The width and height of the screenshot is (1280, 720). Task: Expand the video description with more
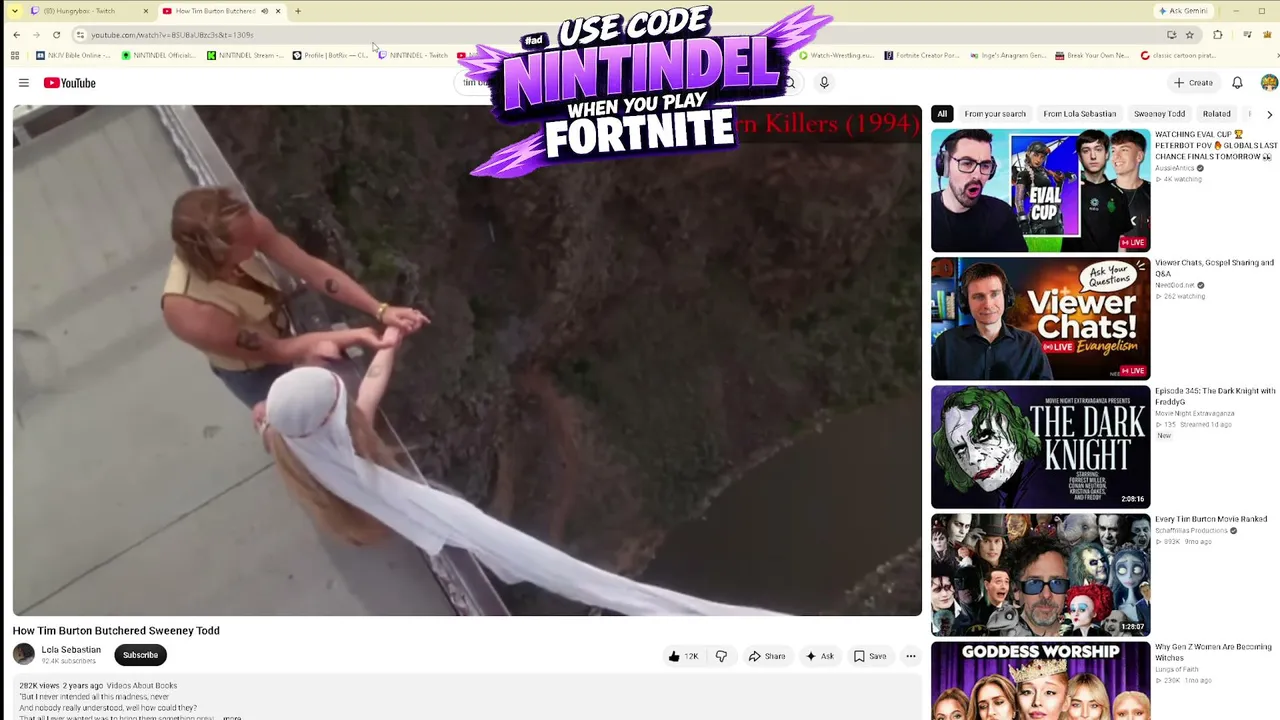(232, 717)
